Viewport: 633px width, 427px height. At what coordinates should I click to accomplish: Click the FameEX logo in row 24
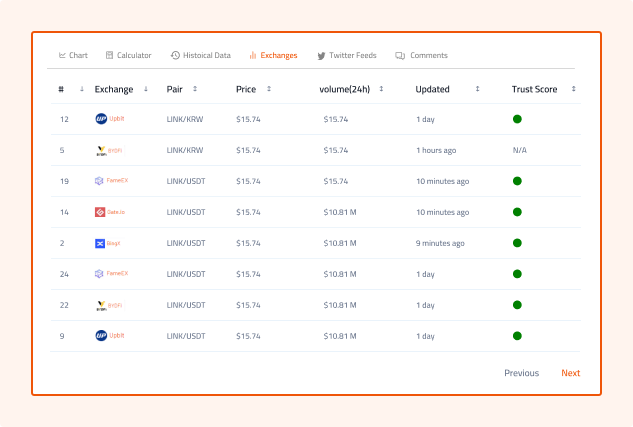(99, 274)
